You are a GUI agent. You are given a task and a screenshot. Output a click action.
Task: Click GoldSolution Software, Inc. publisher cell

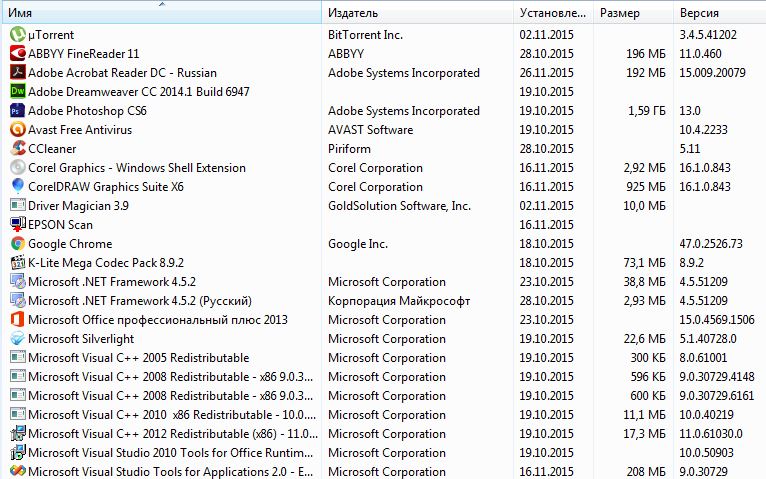point(399,206)
